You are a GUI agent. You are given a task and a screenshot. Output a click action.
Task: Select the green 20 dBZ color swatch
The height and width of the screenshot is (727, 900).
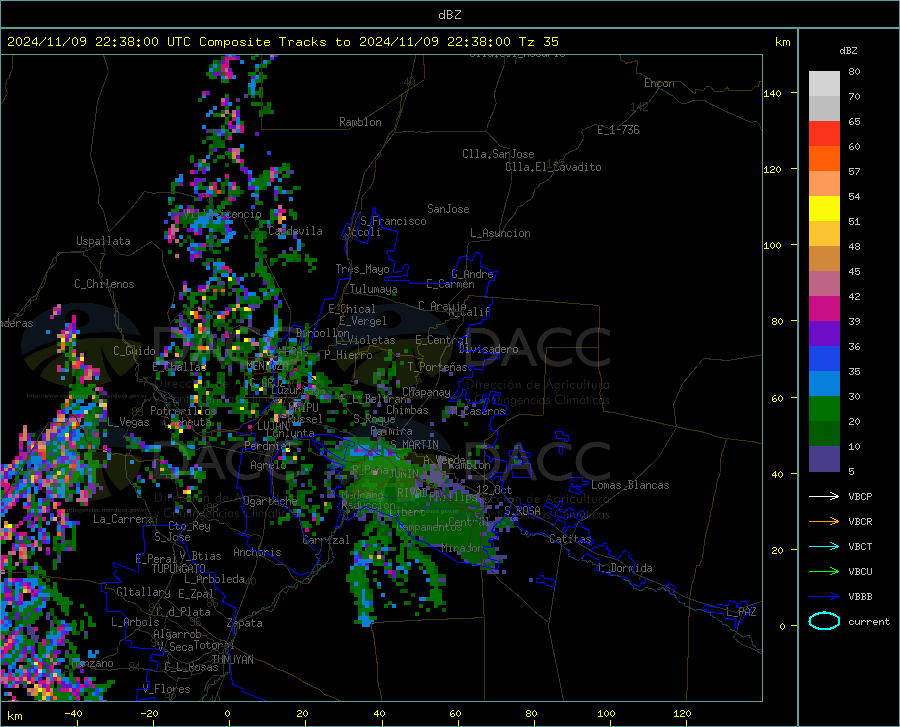click(824, 409)
